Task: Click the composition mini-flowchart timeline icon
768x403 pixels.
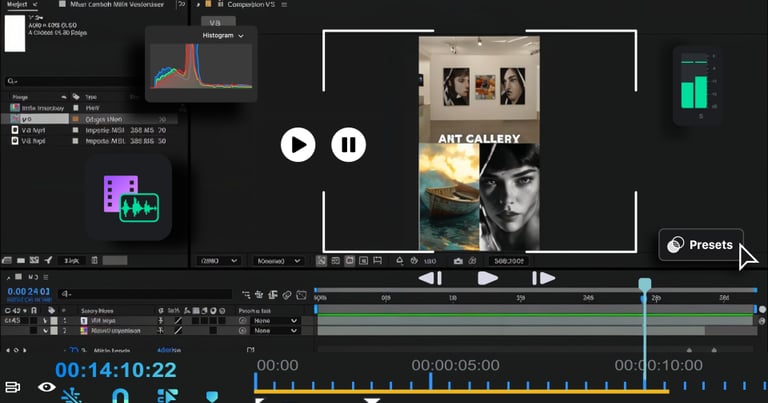Action: [x=246, y=294]
